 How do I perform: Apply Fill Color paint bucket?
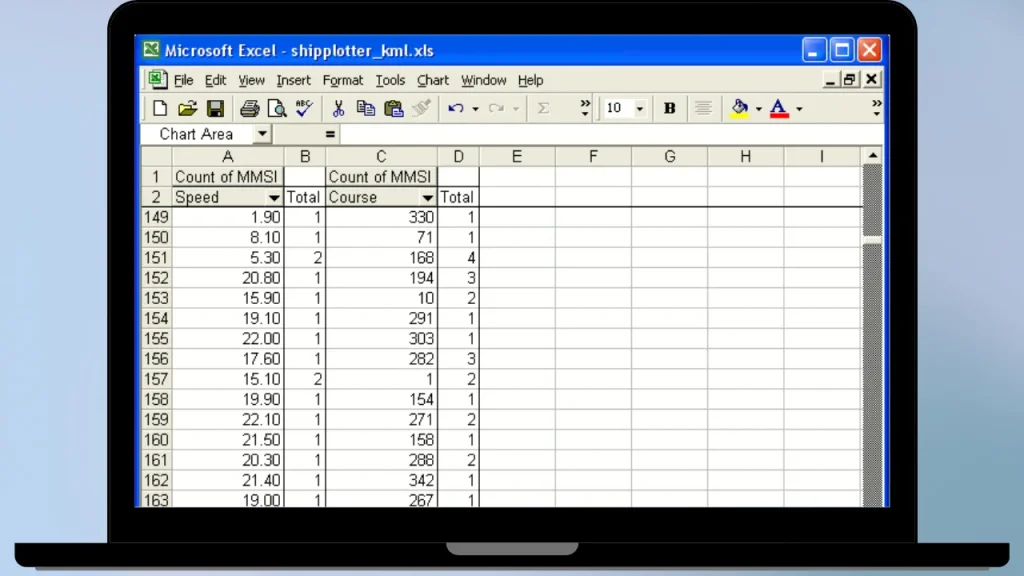[x=739, y=108]
